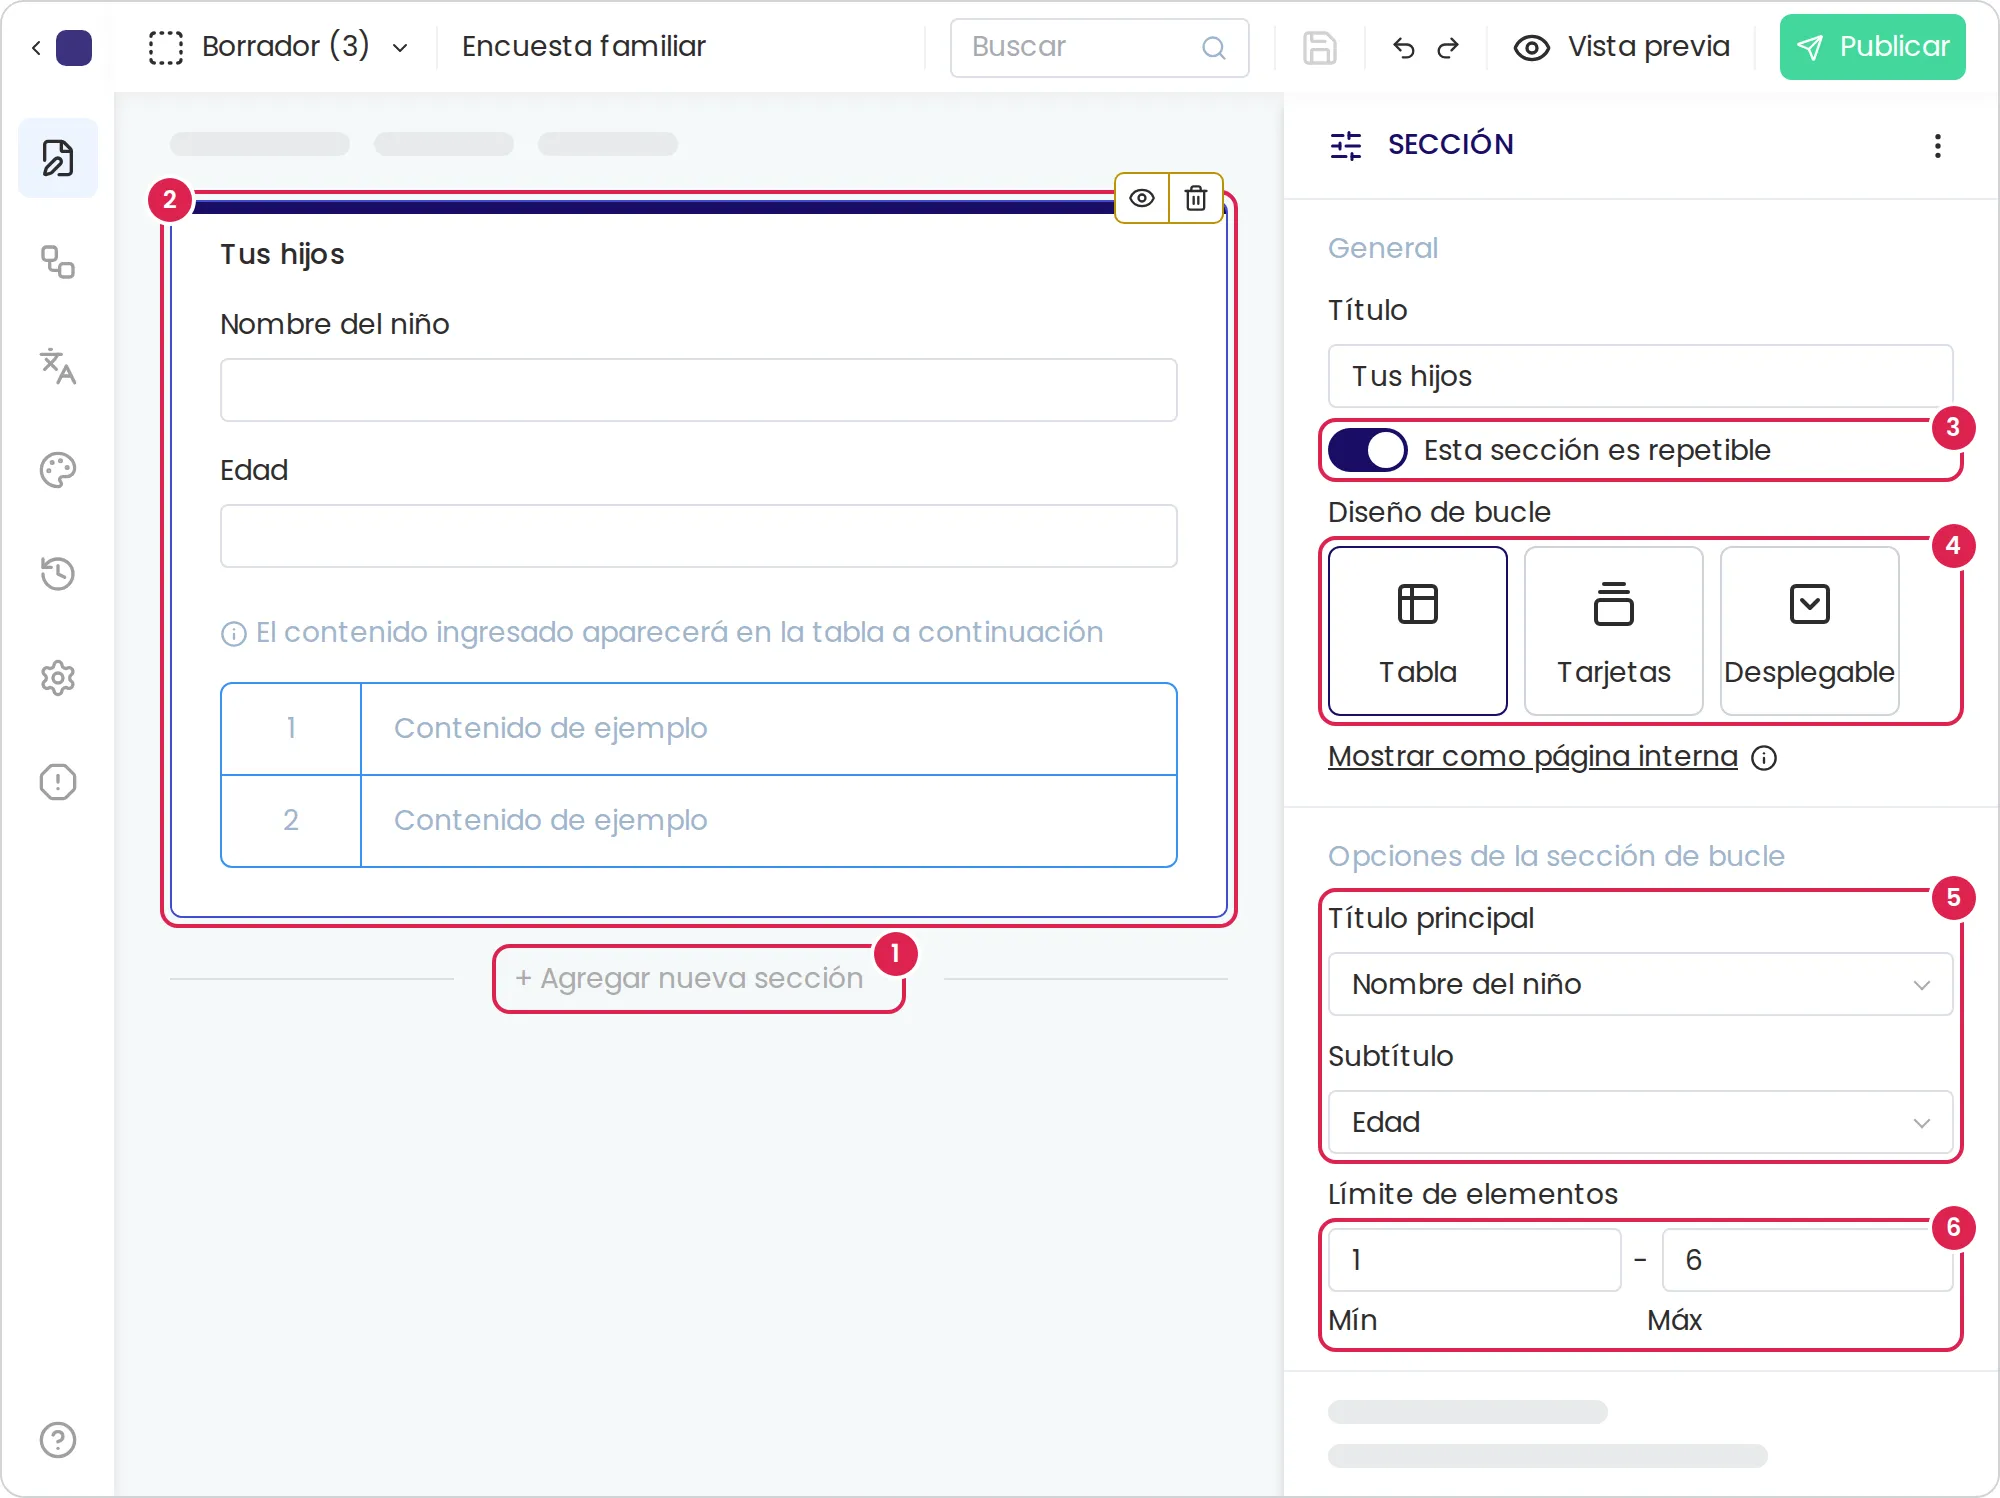Toggle visibility of the Tus hijos section
Screen dimensions: 2000x1498
[x=1142, y=198]
